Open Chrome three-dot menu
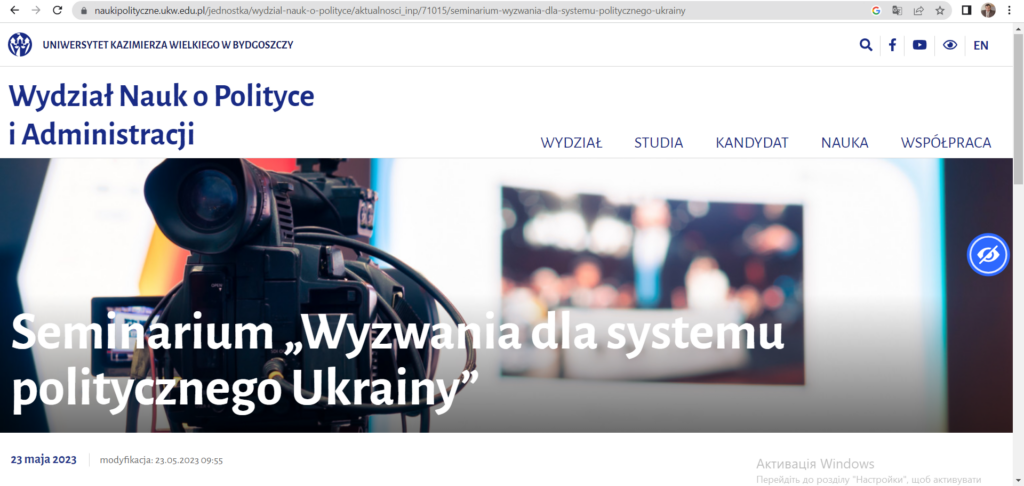Image resolution: width=1024 pixels, height=486 pixels. coord(1010,10)
